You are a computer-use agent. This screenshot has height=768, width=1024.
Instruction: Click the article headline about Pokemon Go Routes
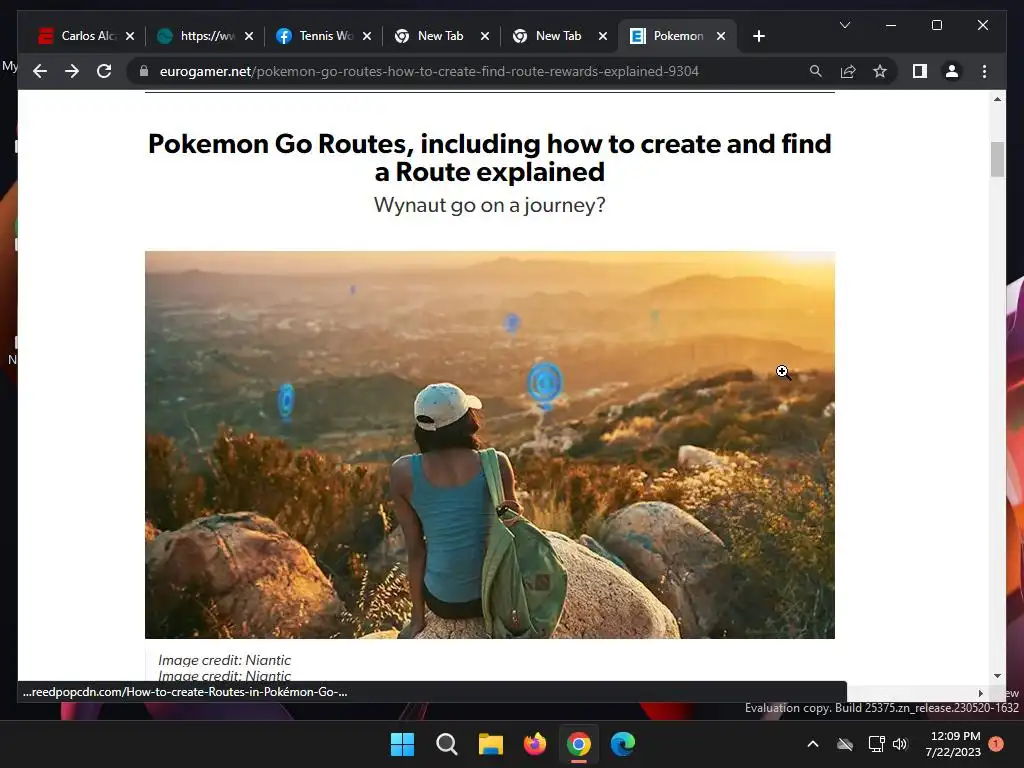490,157
